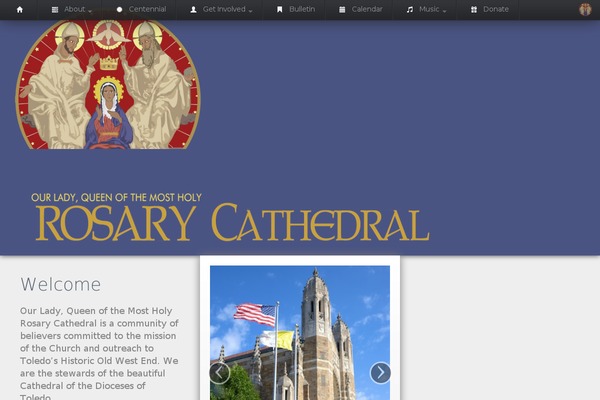Click the welcome paragraph mentioning Toledo's Old West End
Image resolution: width=600 pixels, height=400 pixels.
coord(99,353)
